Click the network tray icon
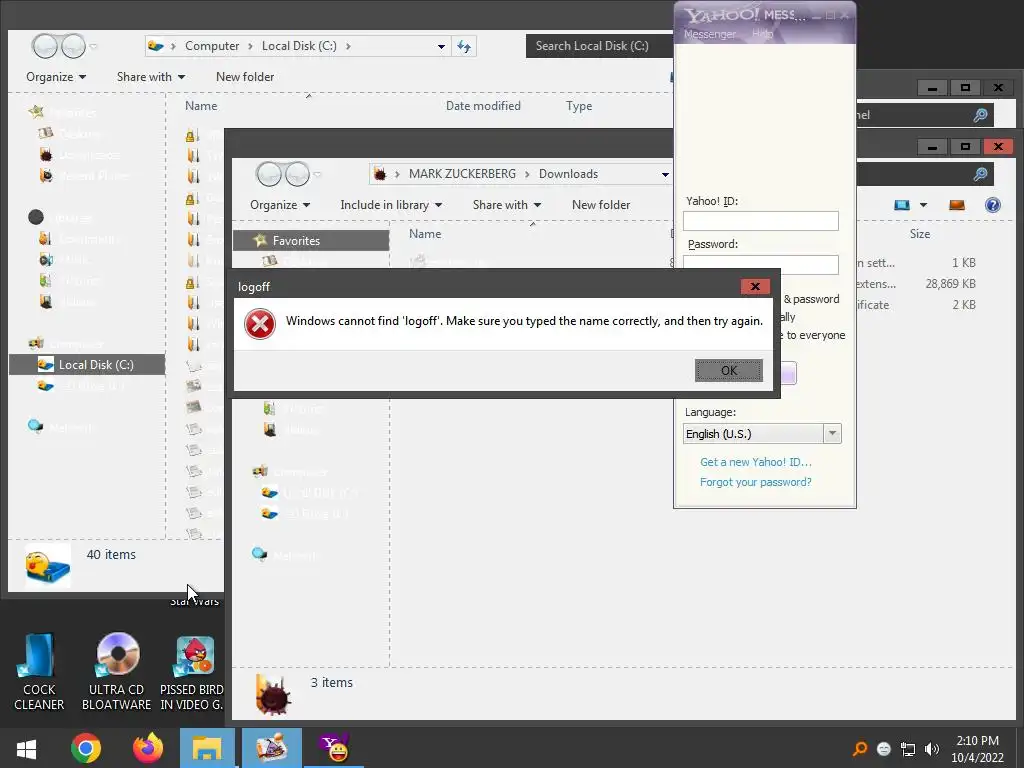 [x=908, y=749]
